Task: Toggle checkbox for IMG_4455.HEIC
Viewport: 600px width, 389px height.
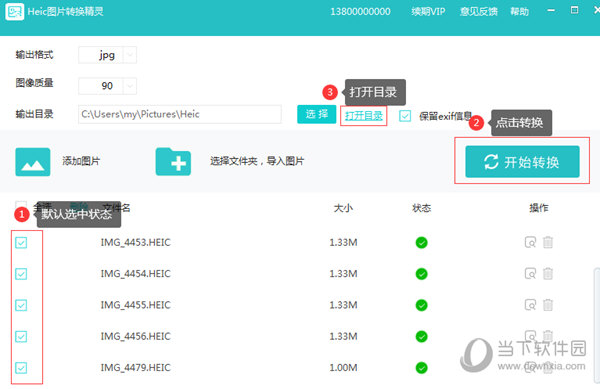Action: tap(21, 305)
